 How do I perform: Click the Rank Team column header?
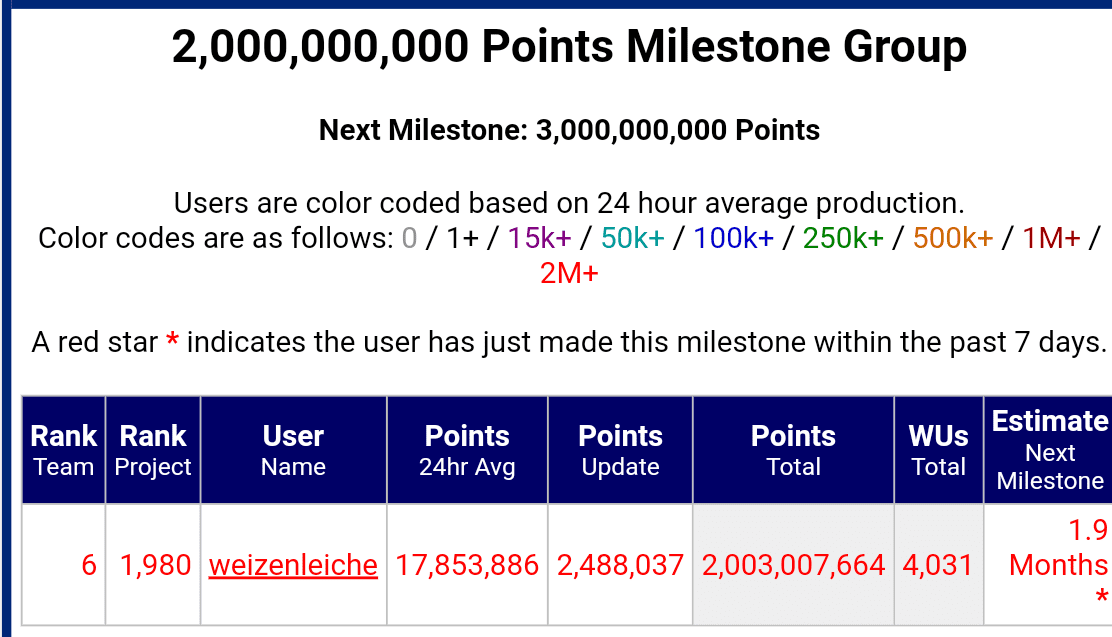64,450
